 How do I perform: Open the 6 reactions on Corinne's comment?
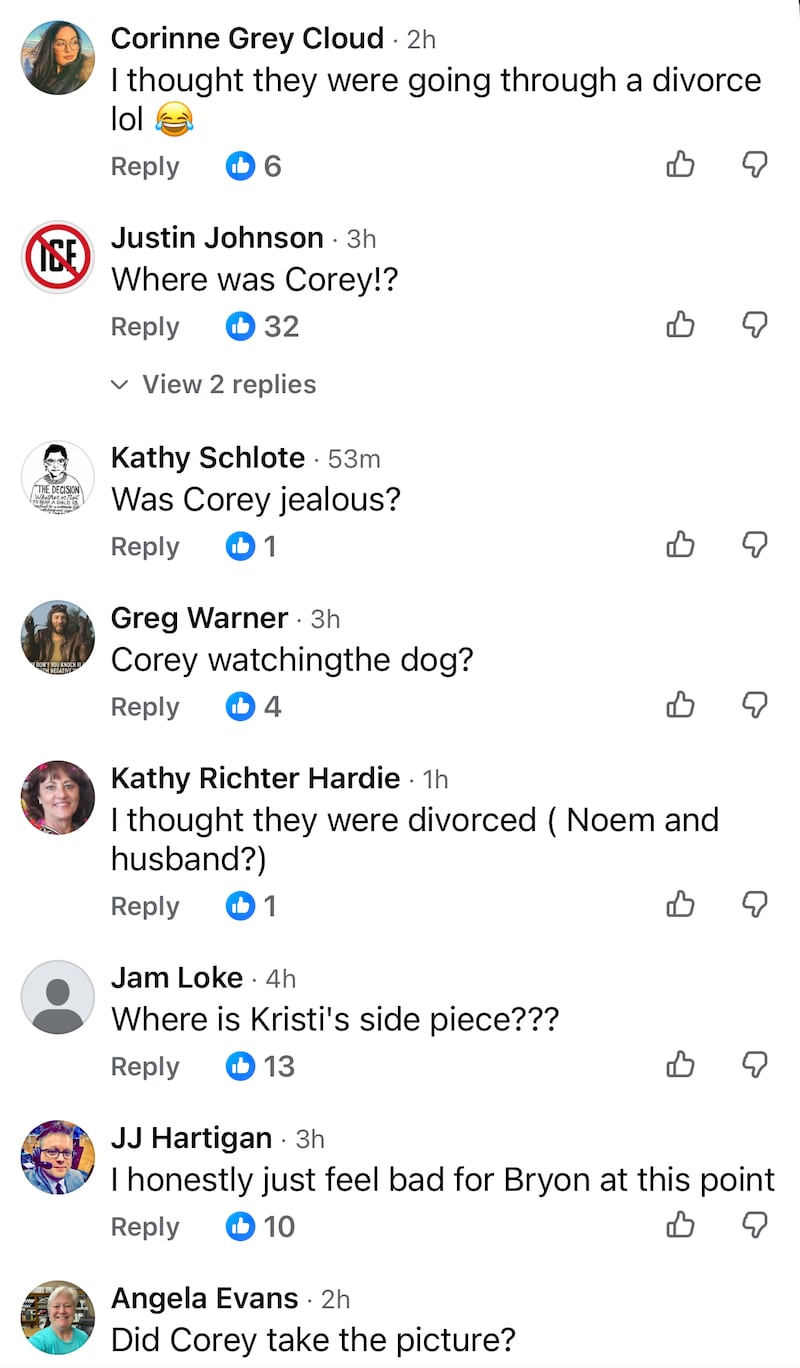(x=253, y=164)
